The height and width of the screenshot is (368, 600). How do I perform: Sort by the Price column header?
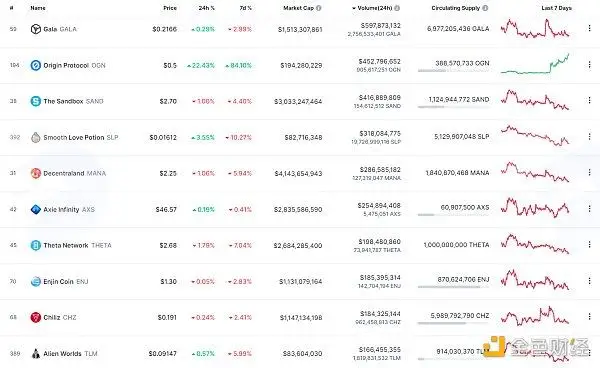pyautogui.click(x=170, y=8)
